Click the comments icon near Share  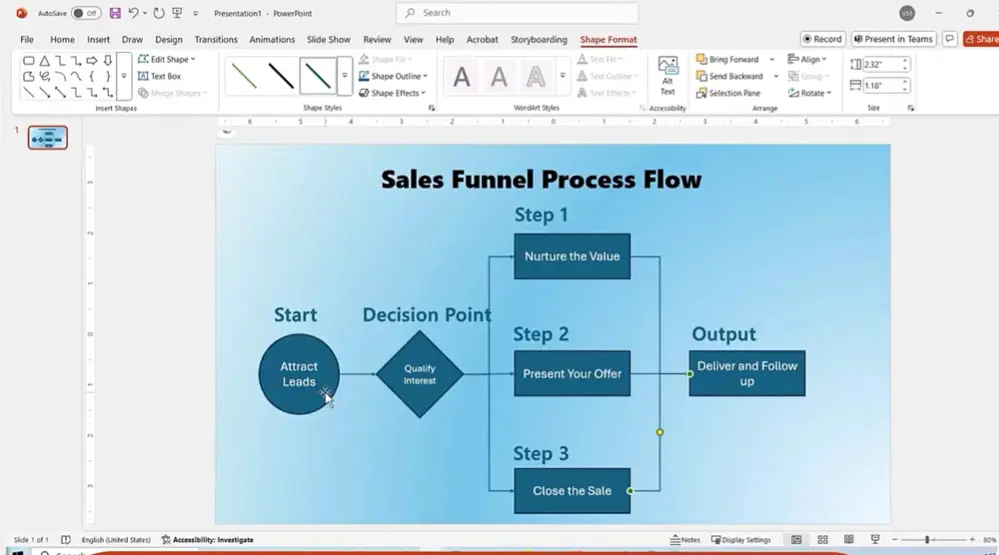click(x=949, y=39)
